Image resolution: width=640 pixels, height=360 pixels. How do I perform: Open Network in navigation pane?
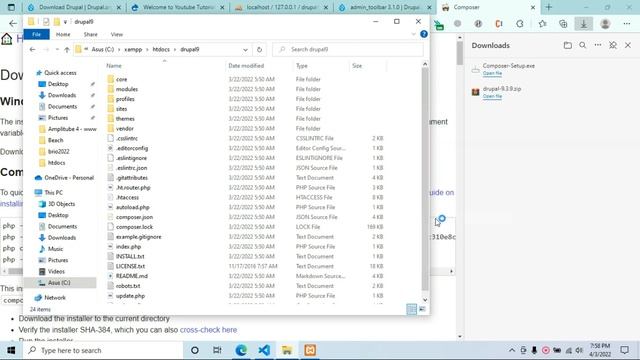click(55, 298)
